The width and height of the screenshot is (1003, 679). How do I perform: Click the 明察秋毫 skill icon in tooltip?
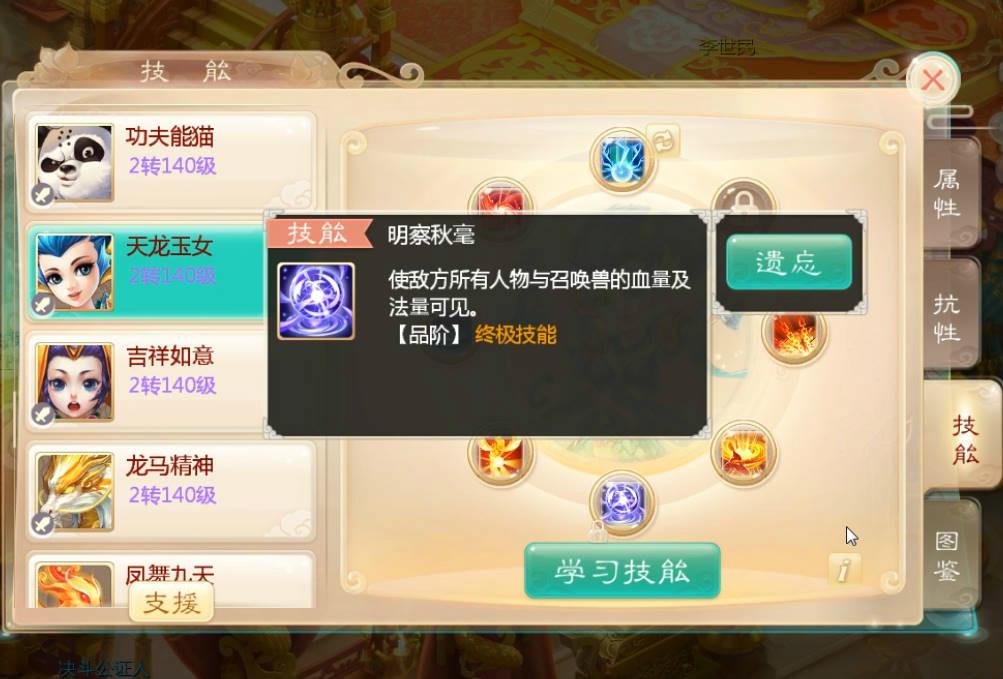[316, 301]
